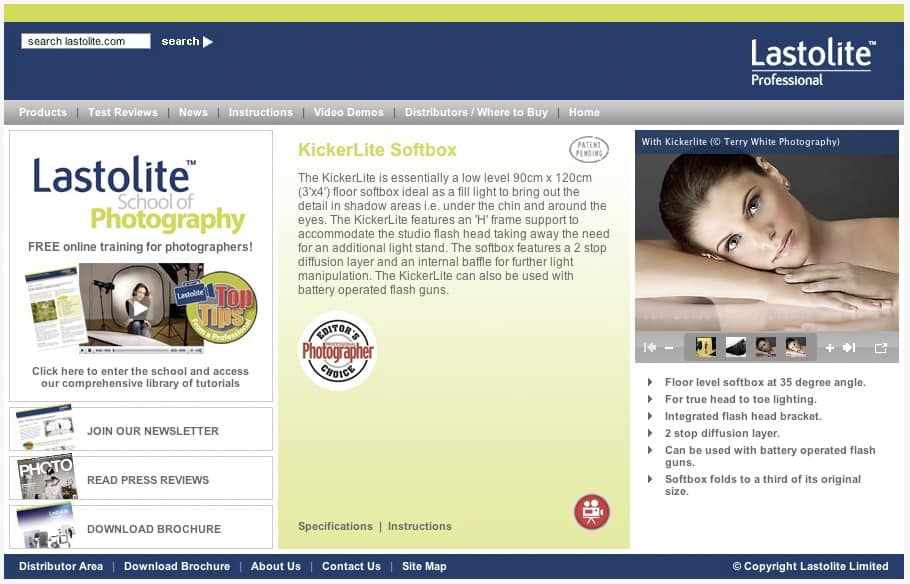Screen dimensions: 910x584
Task: Click the Editor's Choice Photographer badge
Action: pos(338,351)
